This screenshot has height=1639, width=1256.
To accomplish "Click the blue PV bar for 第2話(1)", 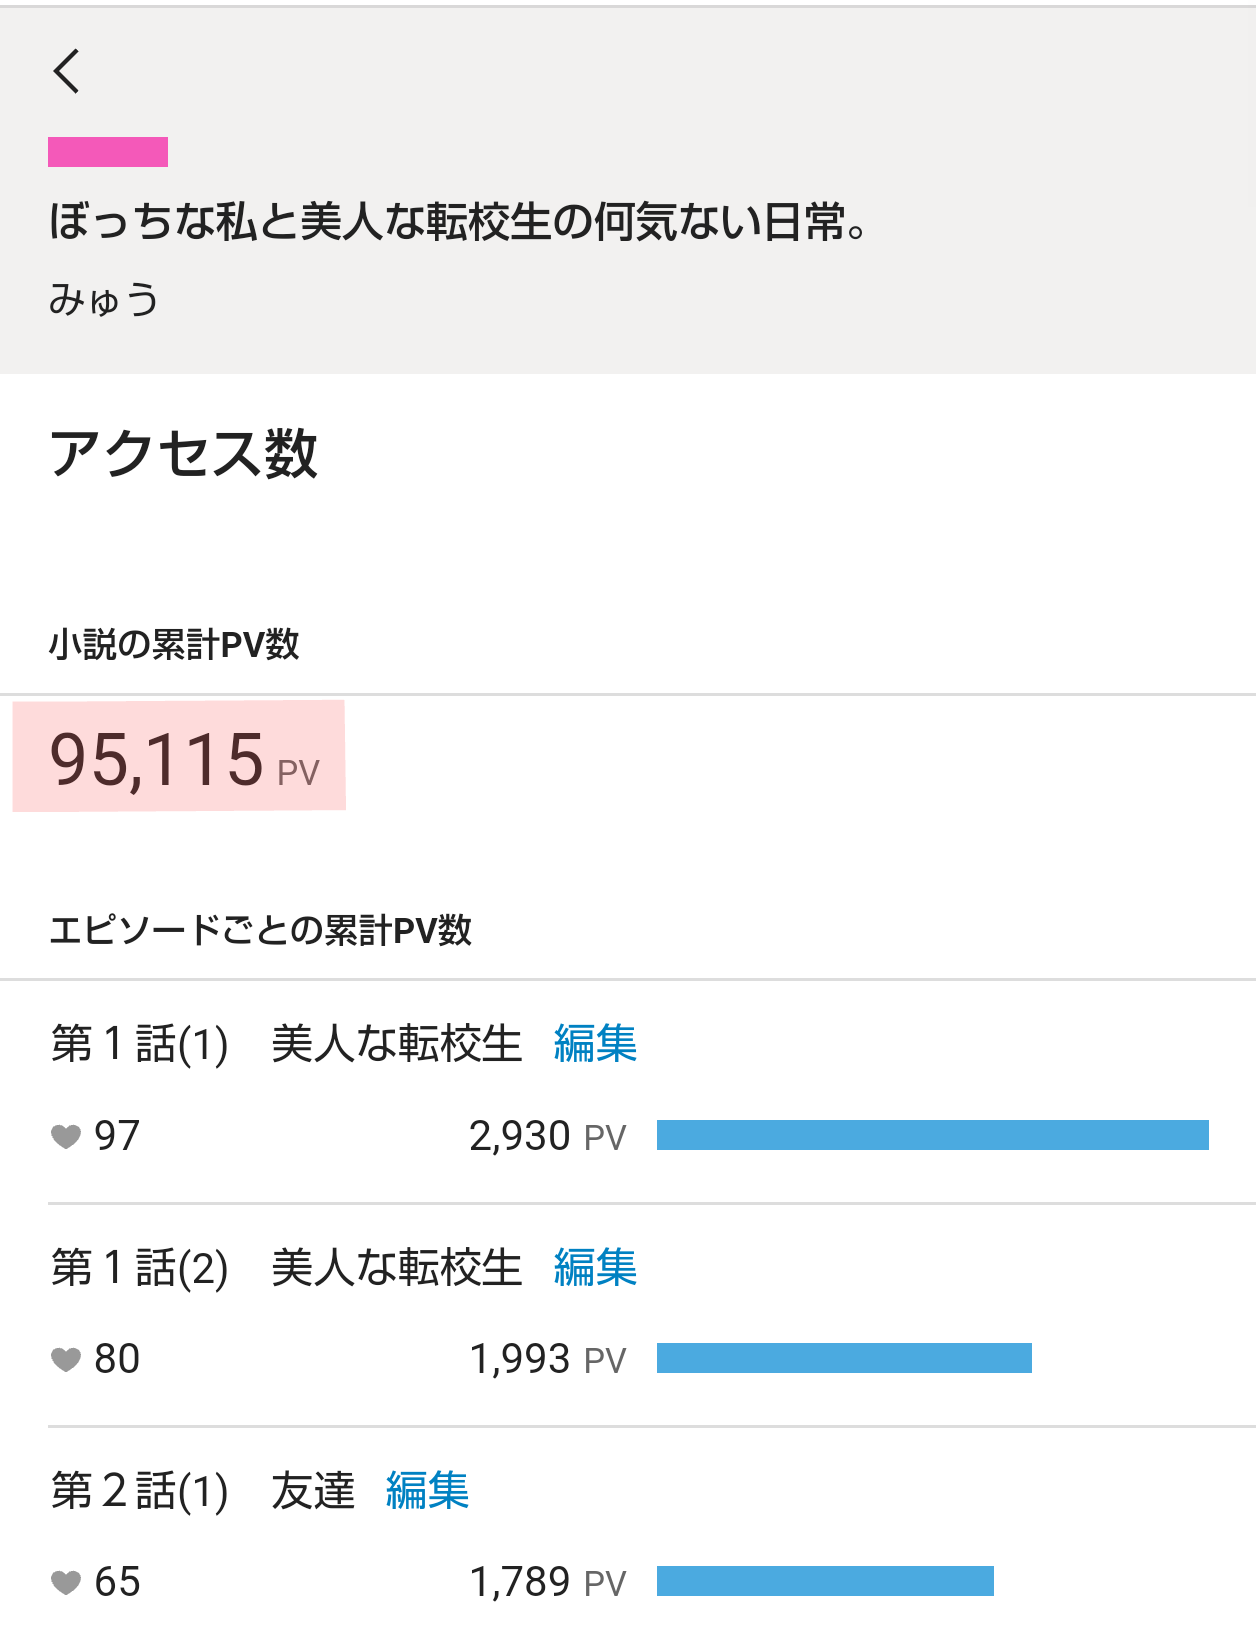I will [x=825, y=1581].
